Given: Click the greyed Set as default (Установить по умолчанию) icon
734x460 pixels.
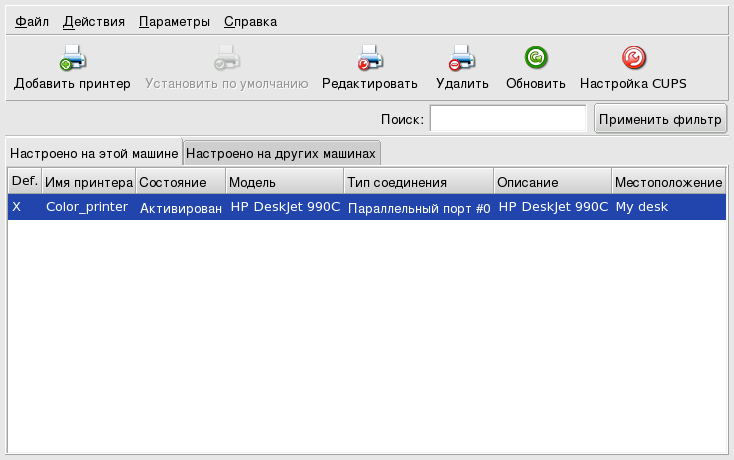Looking at the screenshot, I should [226, 58].
